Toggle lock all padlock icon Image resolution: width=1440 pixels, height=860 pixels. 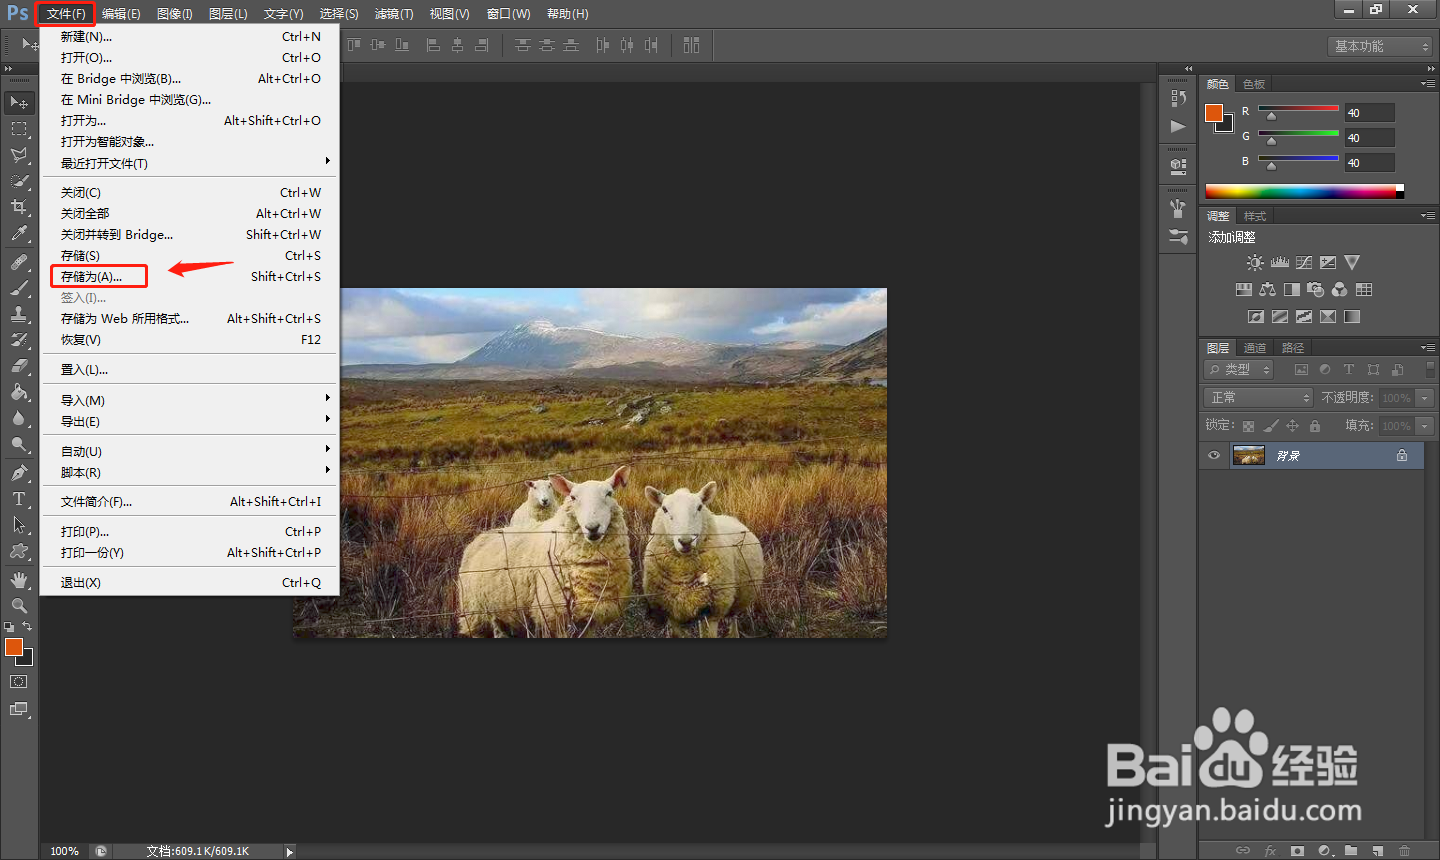click(1315, 426)
